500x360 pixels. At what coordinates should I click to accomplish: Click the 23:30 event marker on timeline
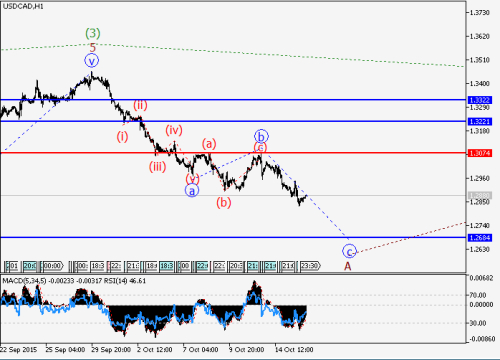point(310,266)
